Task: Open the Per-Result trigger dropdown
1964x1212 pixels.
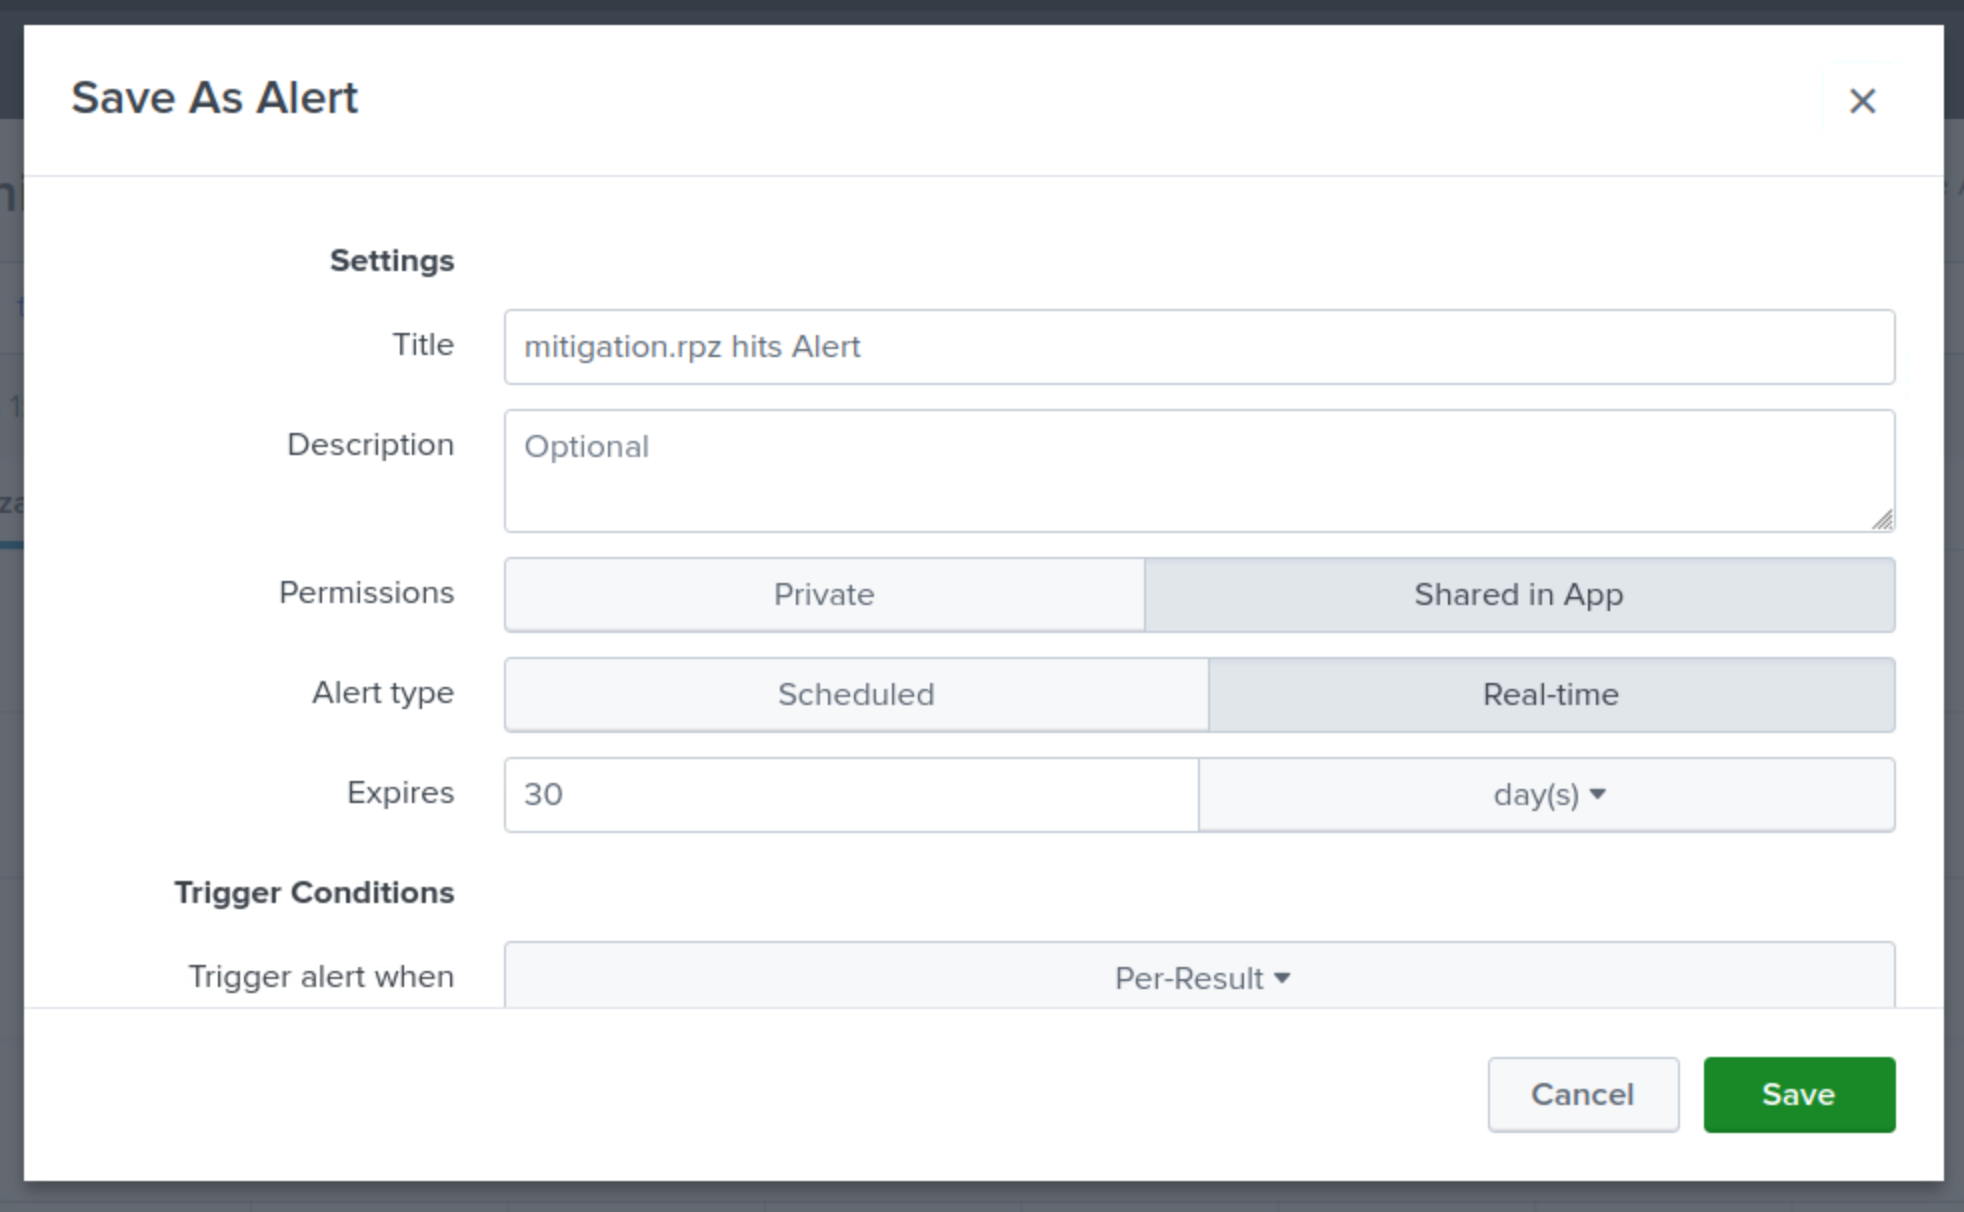Action: point(1200,977)
